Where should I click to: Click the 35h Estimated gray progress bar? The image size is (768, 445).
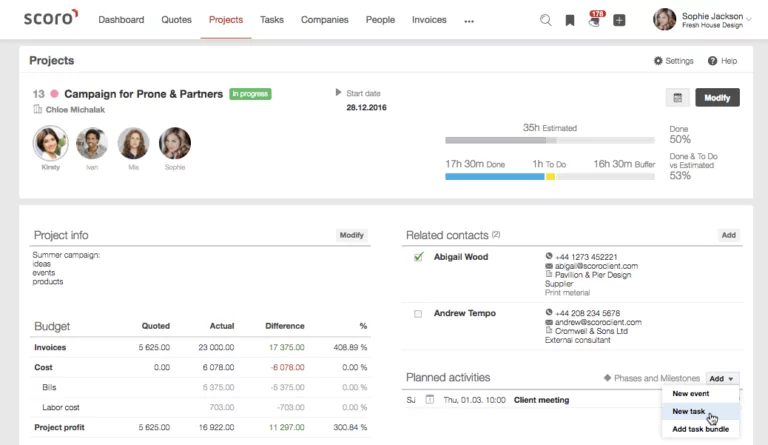(x=550, y=141)
